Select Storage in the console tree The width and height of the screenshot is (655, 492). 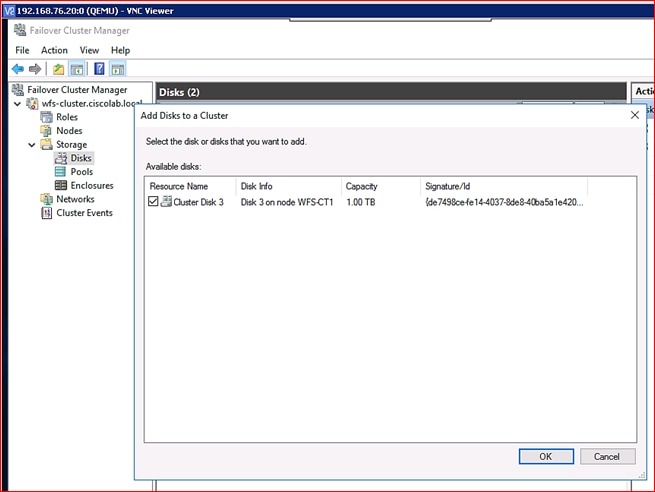click(72, 145)
